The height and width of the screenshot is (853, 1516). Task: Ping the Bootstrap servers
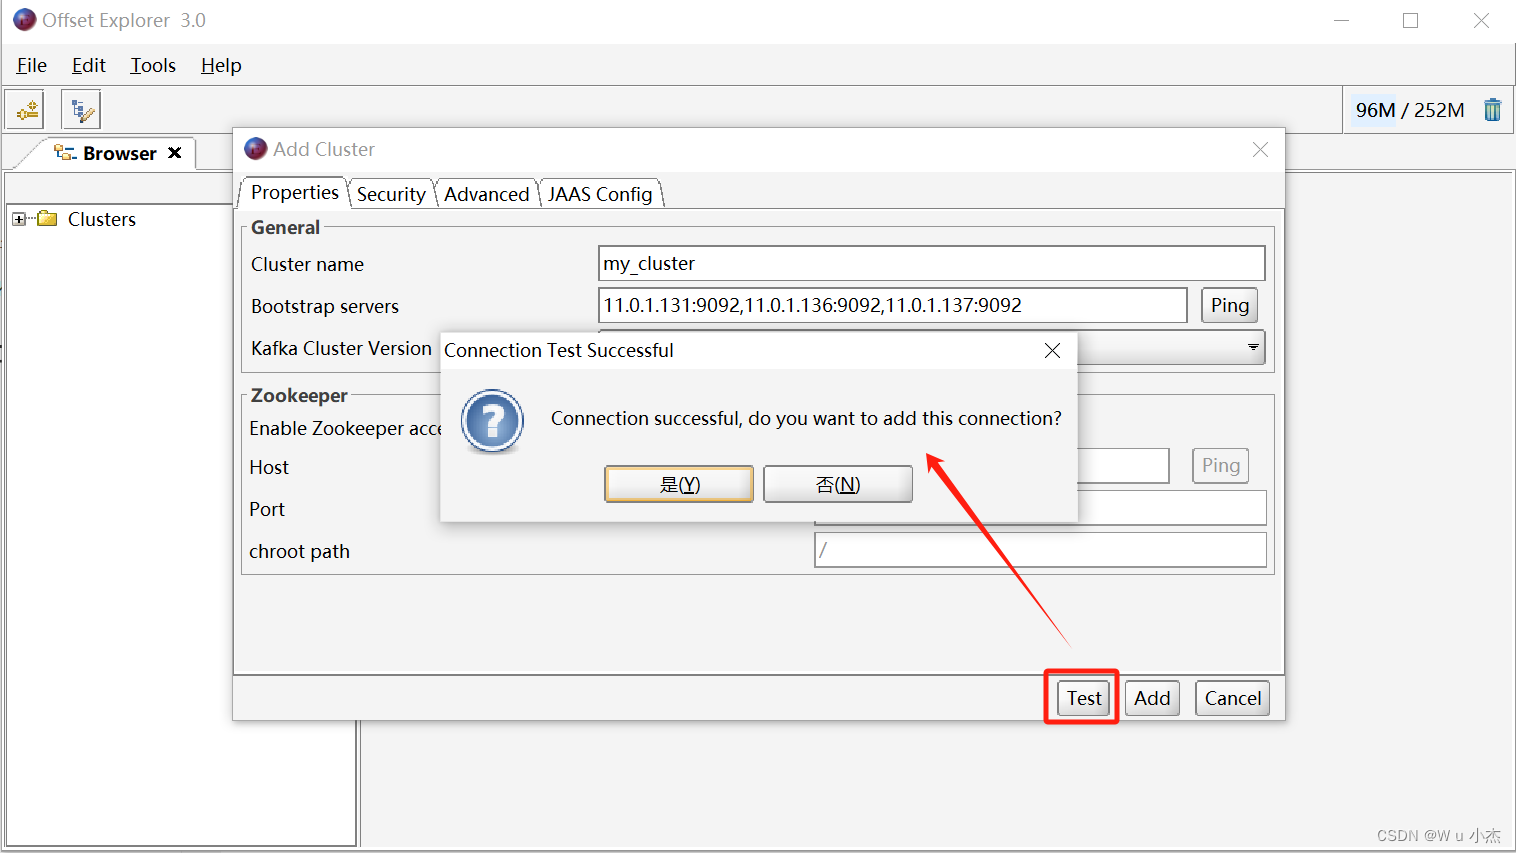pos(1230,305)
